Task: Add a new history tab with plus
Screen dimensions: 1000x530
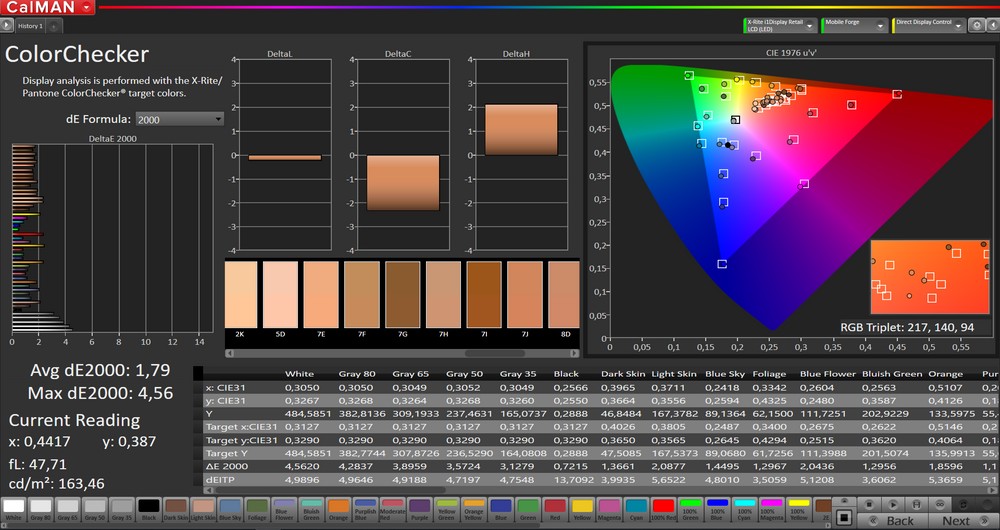Action: [54, 26]
